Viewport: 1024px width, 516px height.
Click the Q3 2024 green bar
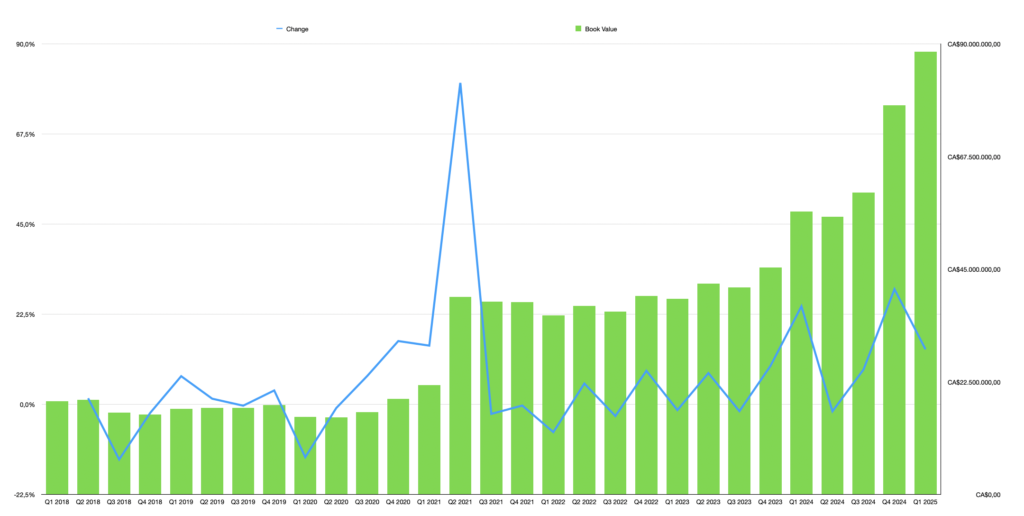click(863, 343)
